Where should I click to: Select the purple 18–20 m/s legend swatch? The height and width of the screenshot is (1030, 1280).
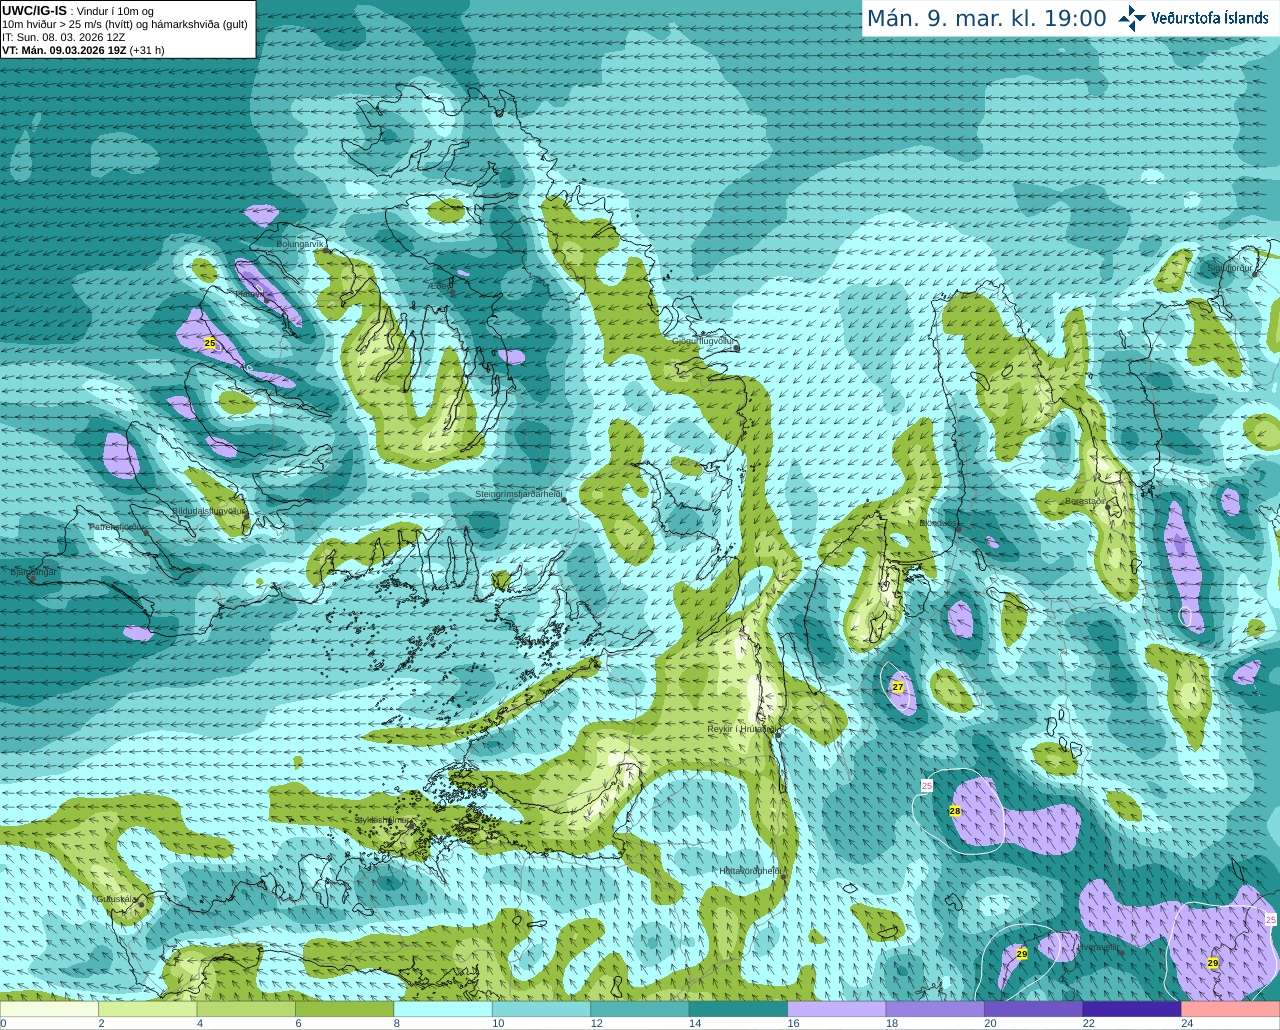point(935,1009)
